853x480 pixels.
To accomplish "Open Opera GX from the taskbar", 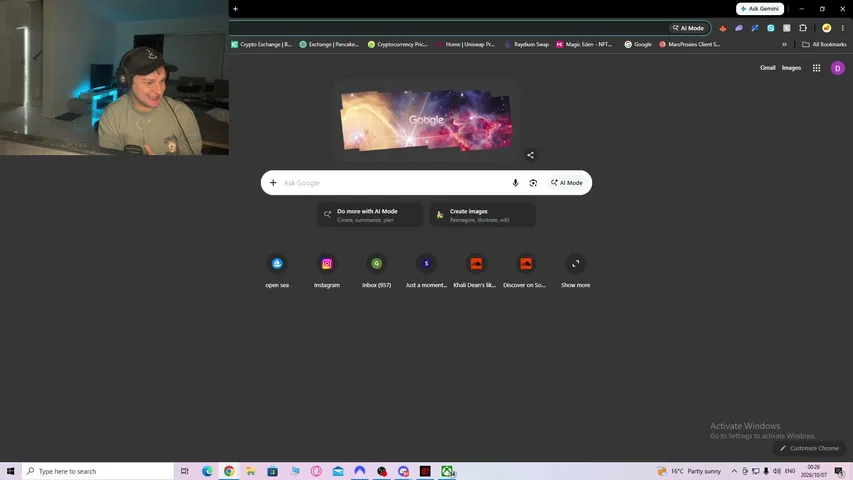I will [316, 471].
